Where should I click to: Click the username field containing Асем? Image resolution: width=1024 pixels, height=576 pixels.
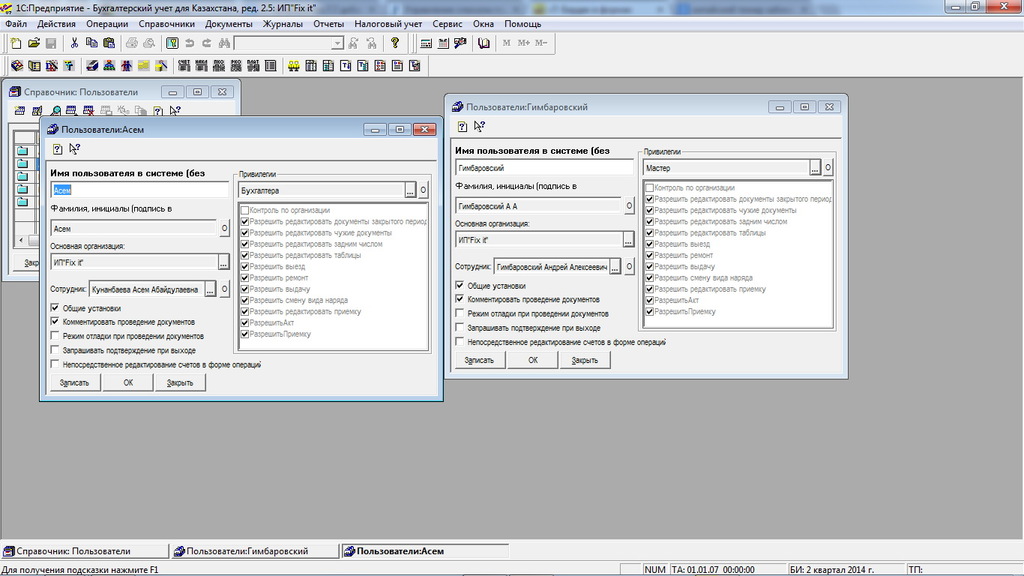pos(139,190)
